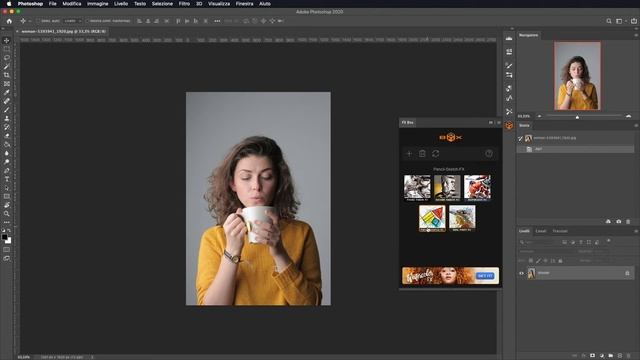The height and width of the screenshot is (360, 640).
Task: Toggle Auto-Select checkbox in options bar
Action: [39, 21]
